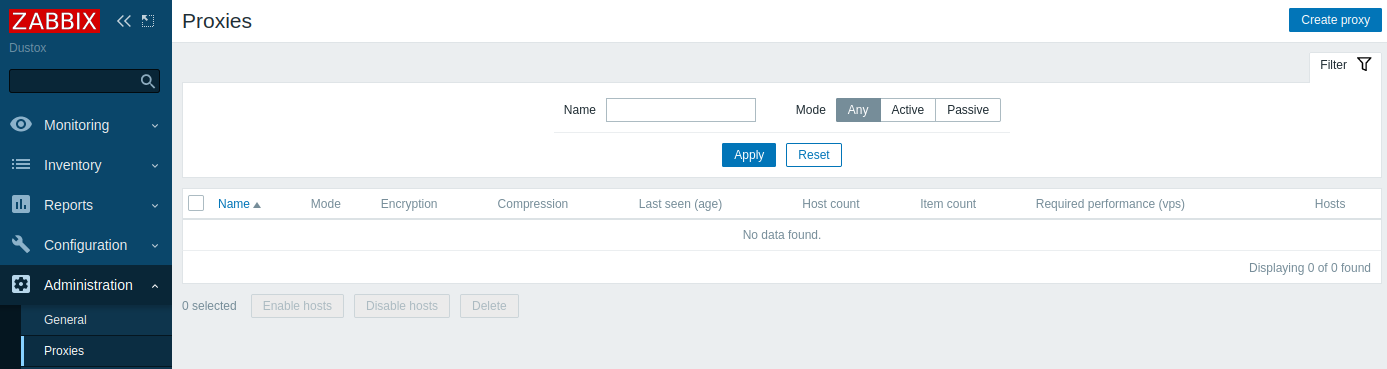Click the Configuration wrench icon
This screenshot has width=1387, height=369.
[x=21, y=245]
